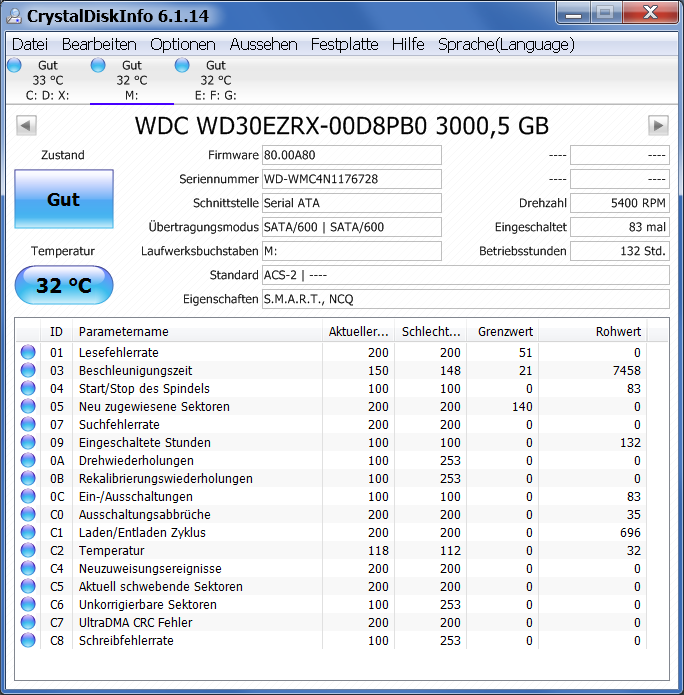Click the 32 °C temperature button
Viewport: 684px width, 695px height.
(x=64, y=285)
